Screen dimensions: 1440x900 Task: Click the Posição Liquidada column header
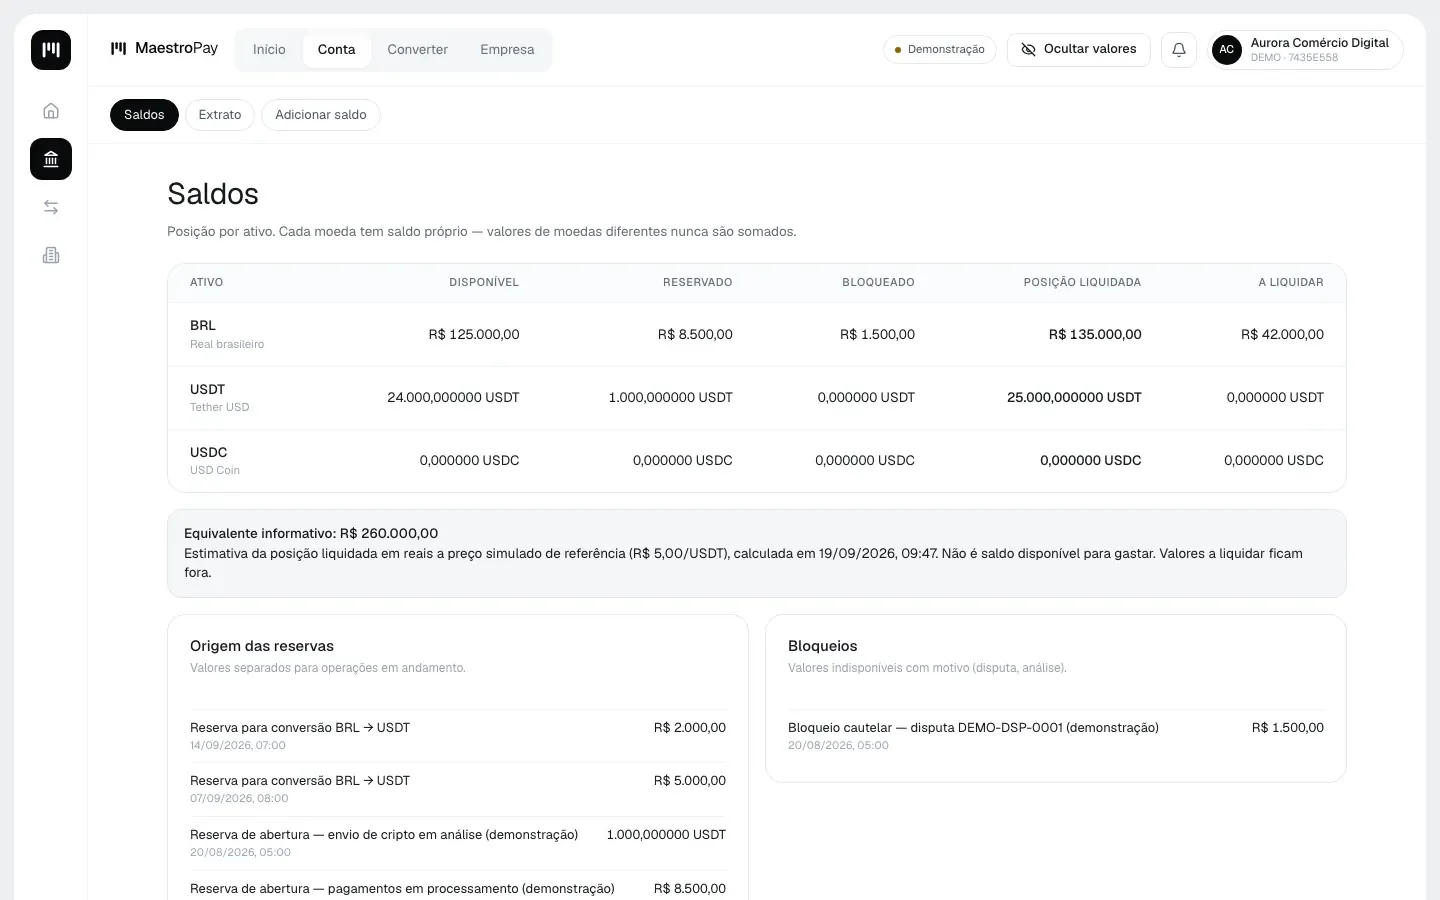point(1082,283)
